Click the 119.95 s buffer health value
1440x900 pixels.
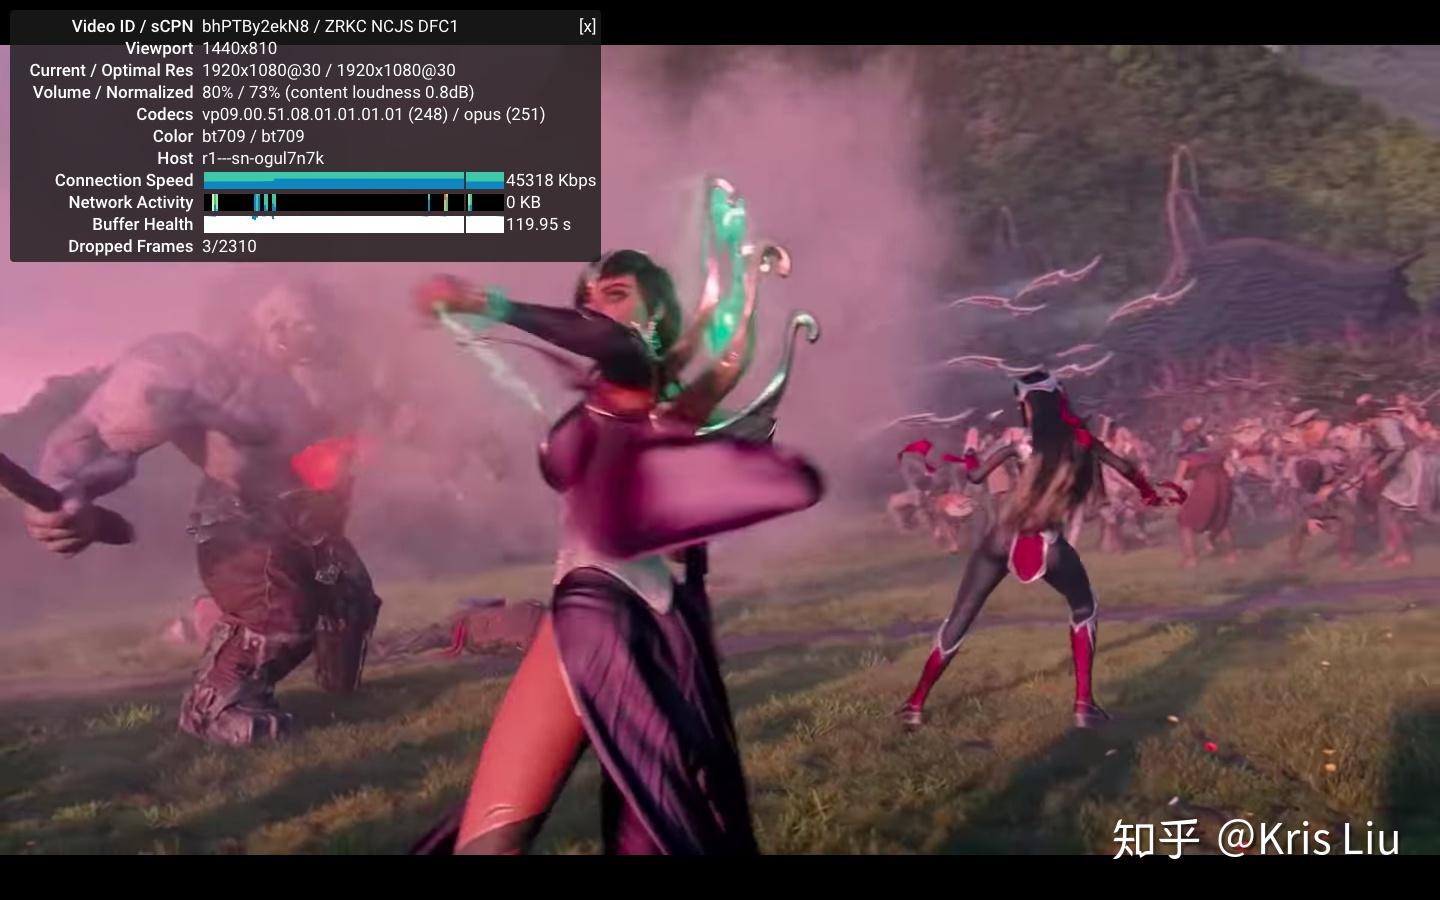(538, 224)
